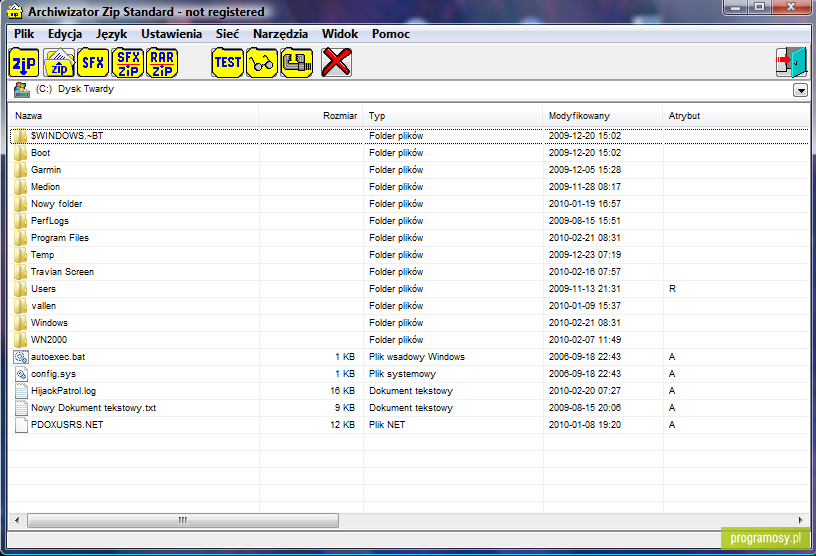Click the HijackPatrol.log file icon

[x=21, y=391]
